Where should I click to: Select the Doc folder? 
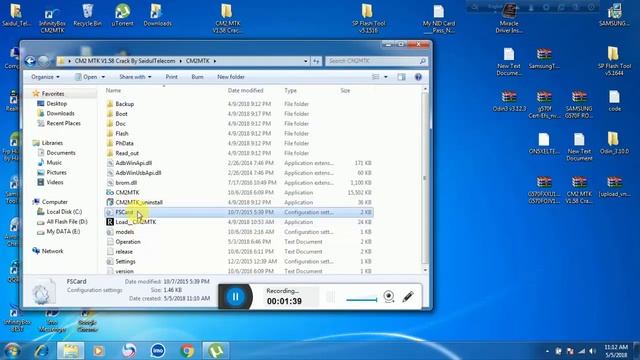[x=120, y=124]
